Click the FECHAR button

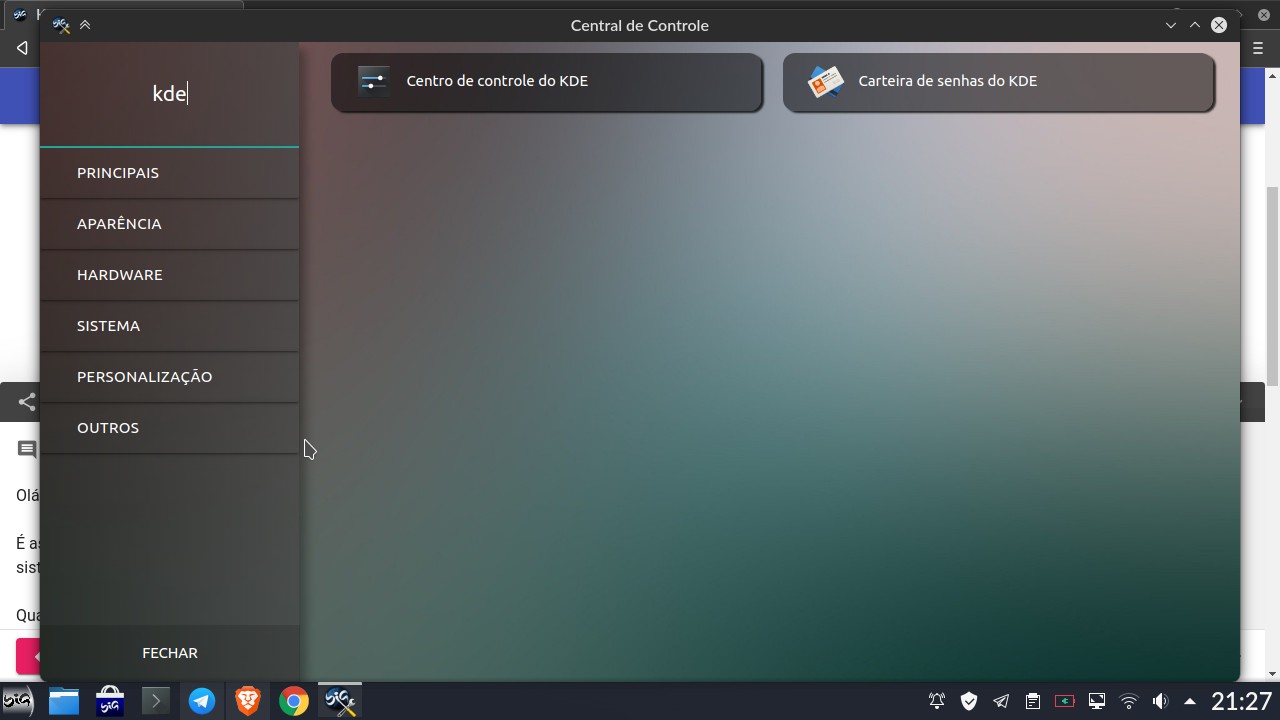(170, 653)
